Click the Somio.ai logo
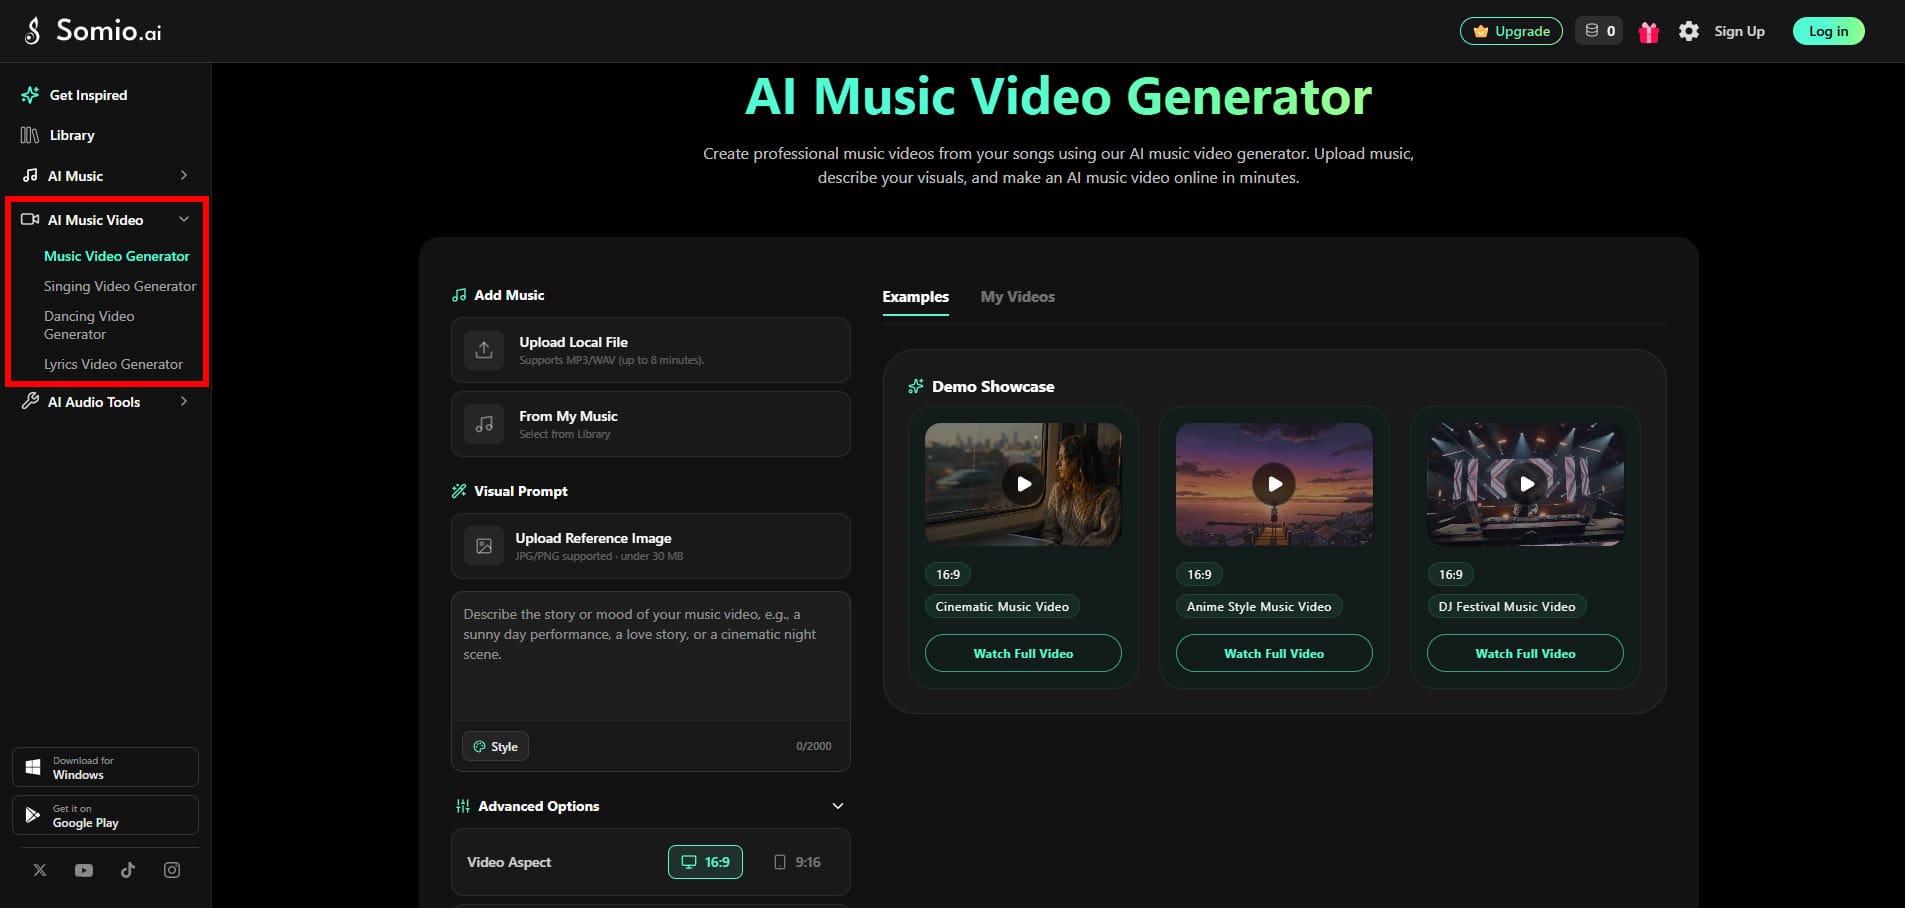 [92, 31]
